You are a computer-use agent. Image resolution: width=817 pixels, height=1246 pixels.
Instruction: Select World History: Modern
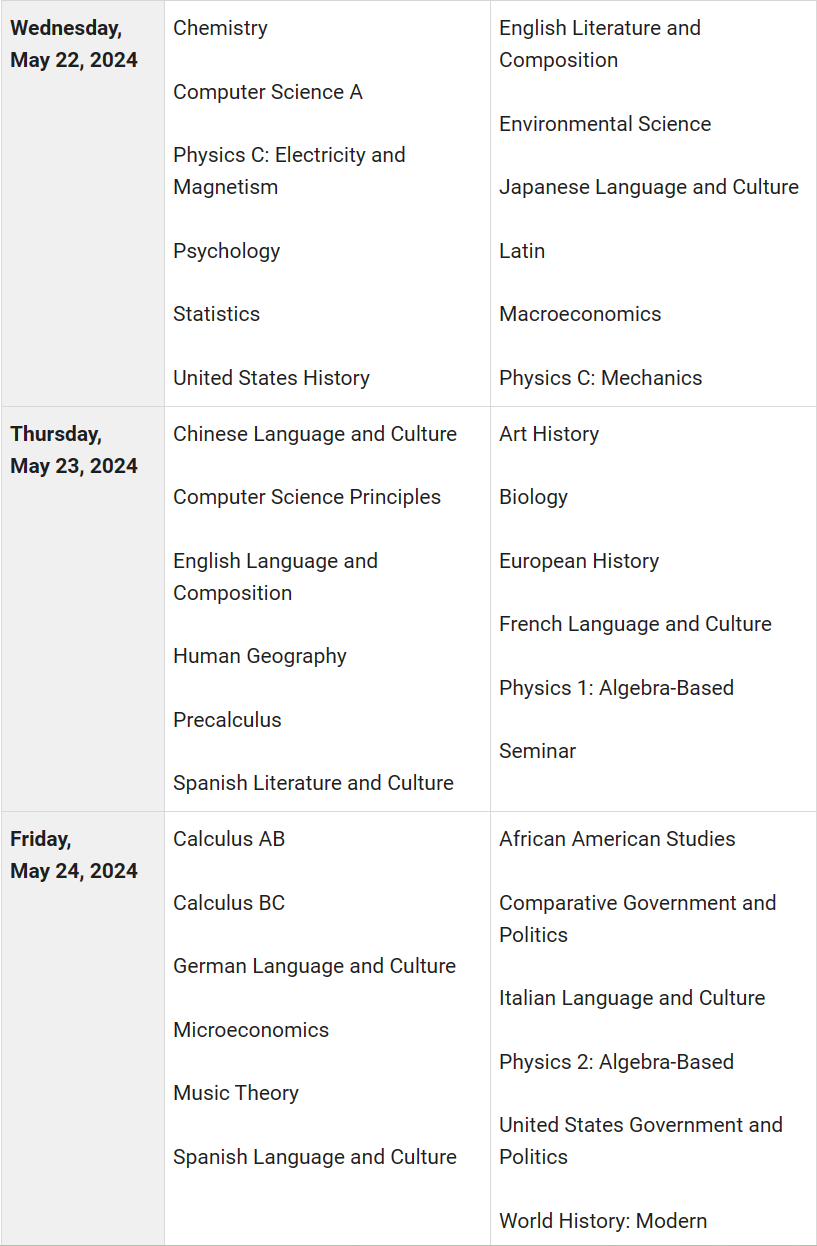(603, 1221)
